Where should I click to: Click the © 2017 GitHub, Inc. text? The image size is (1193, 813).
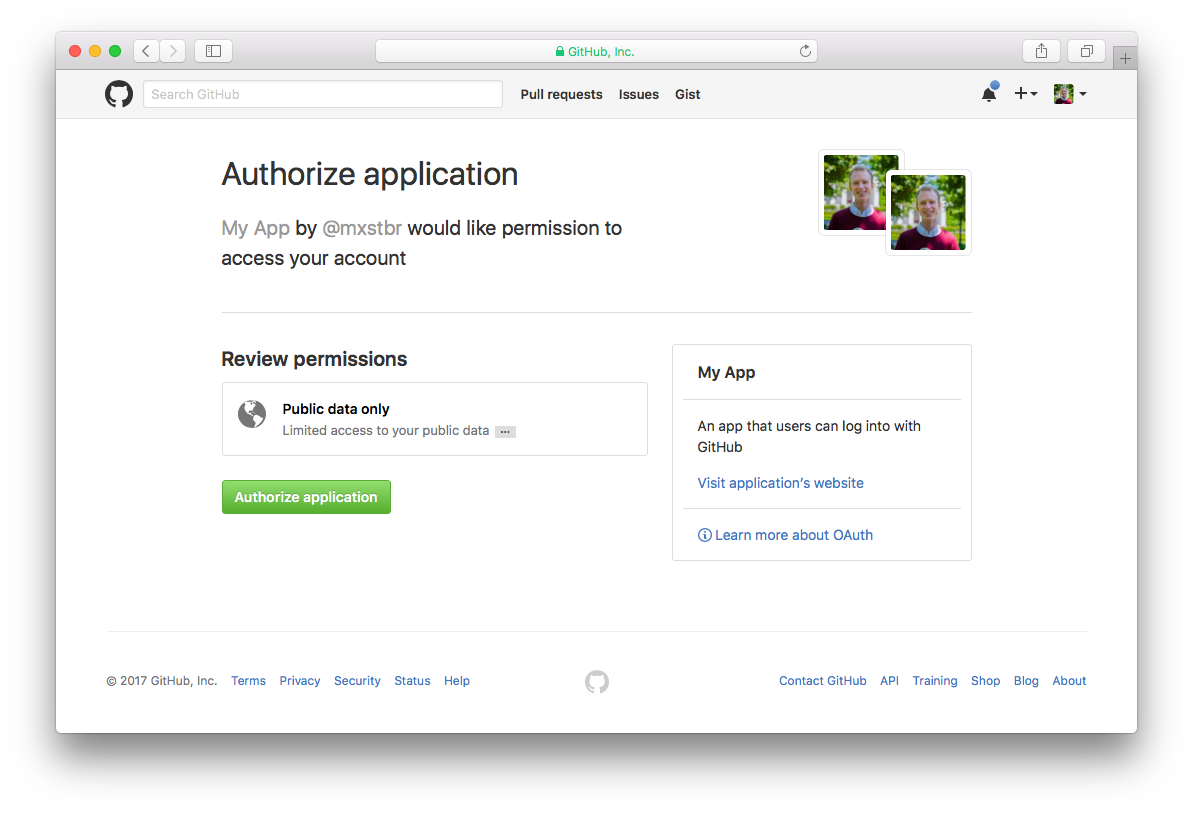tap(162, 681)
